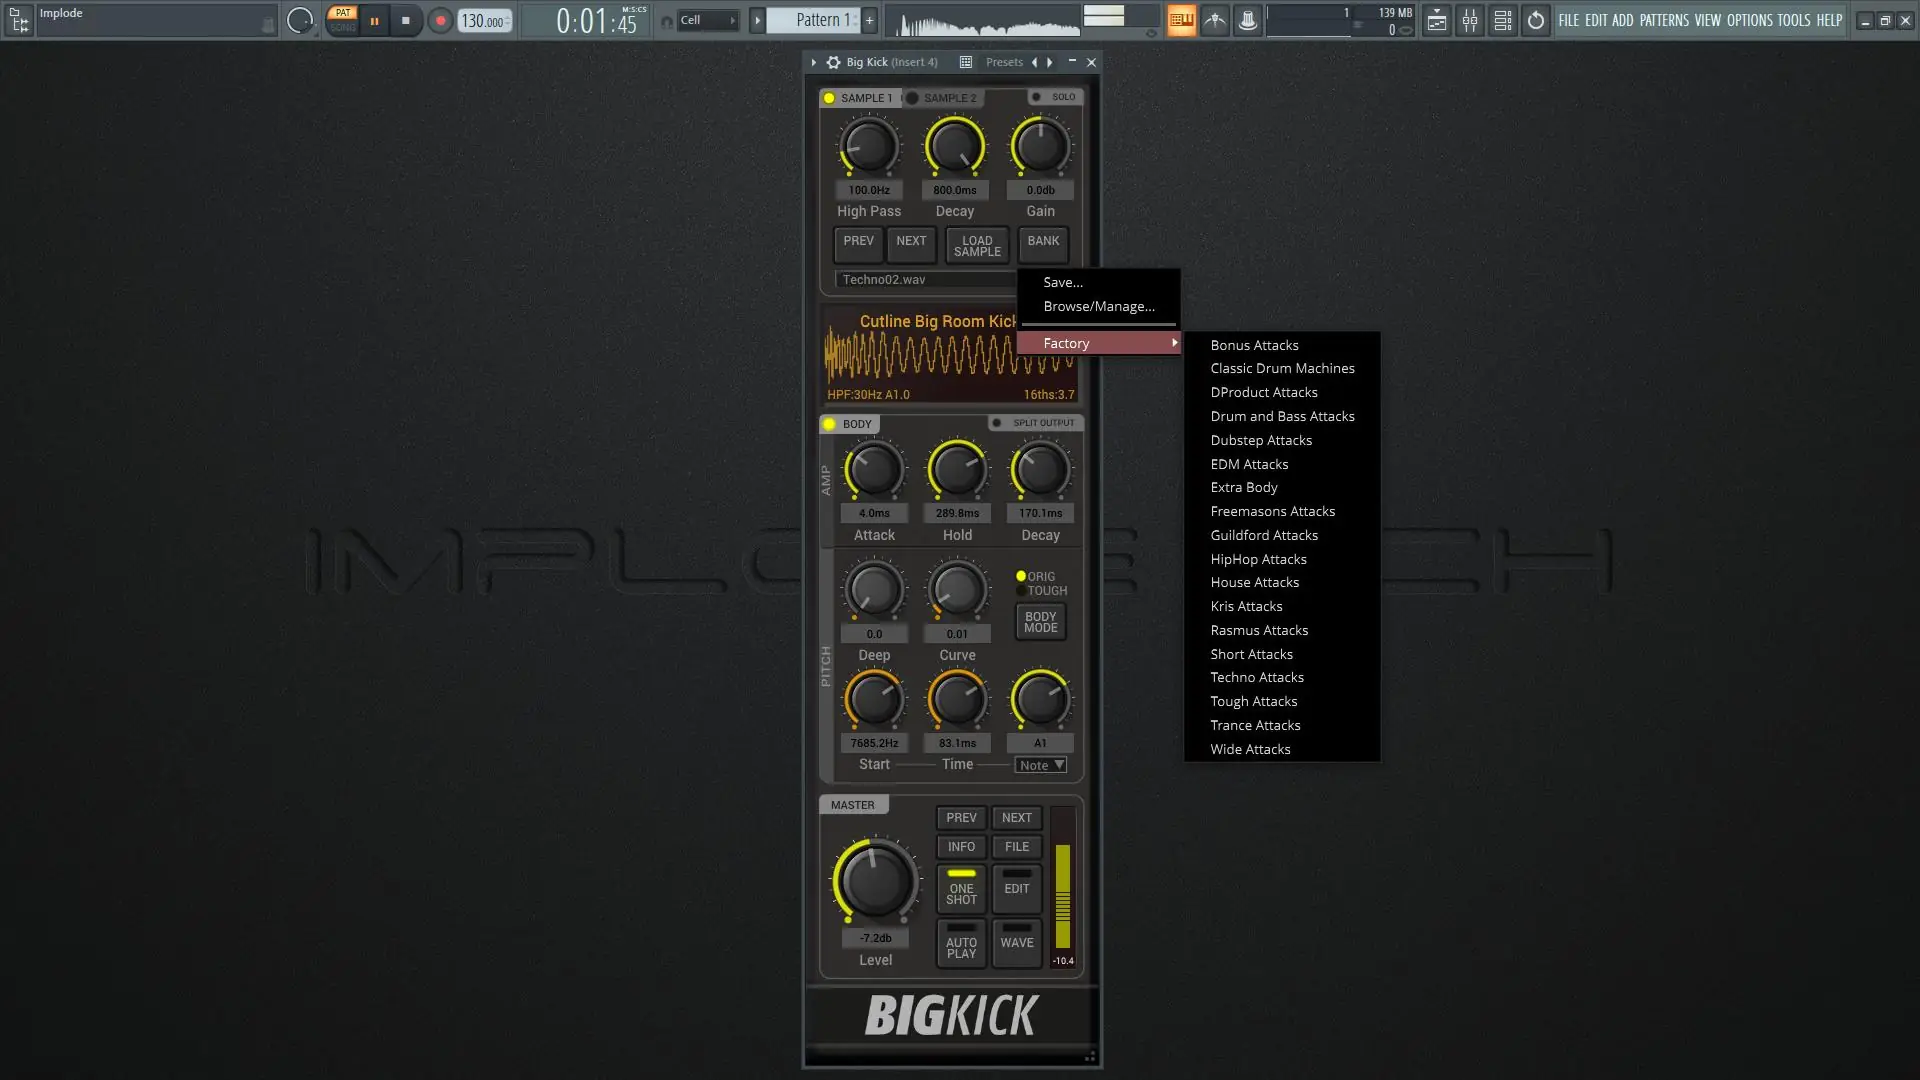Click the record button
Image resolution: width=1920 pixels, height=1080 pixels.
(440, 20)
